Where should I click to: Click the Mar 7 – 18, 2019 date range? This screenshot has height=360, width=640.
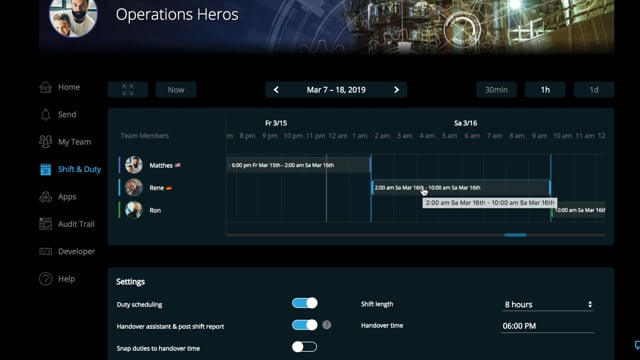click(336, 90)
